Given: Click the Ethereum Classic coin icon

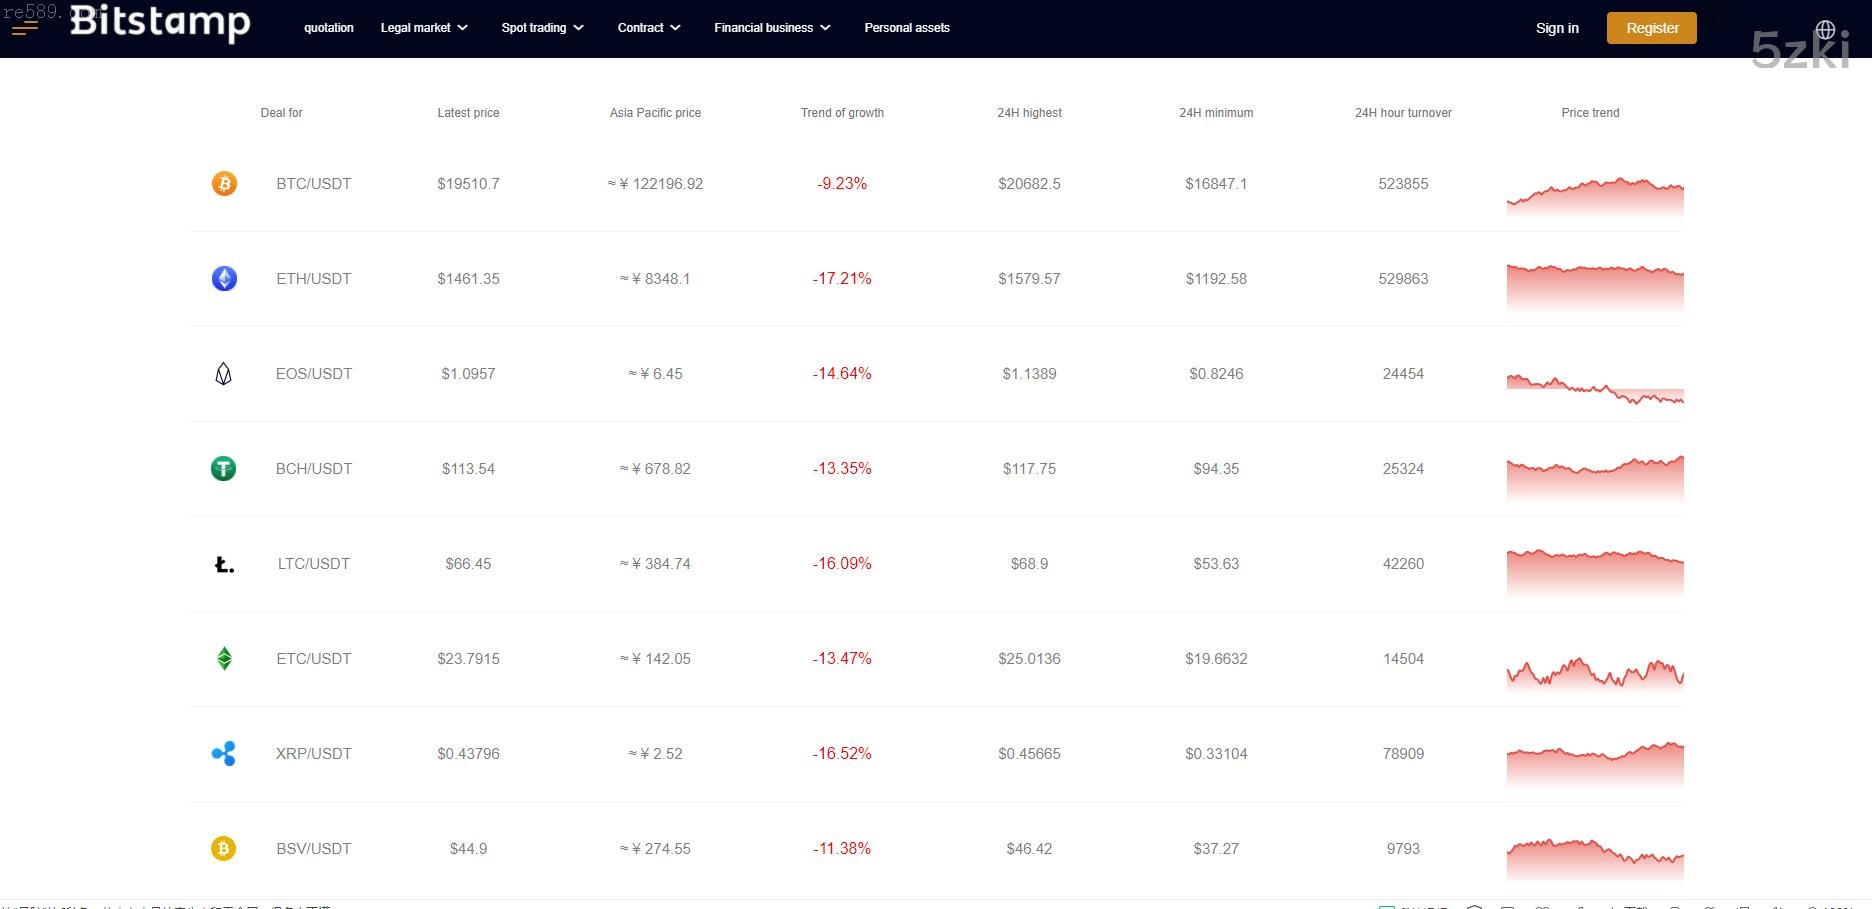Looking at the screenshot, I should click(x=224, y=659).
